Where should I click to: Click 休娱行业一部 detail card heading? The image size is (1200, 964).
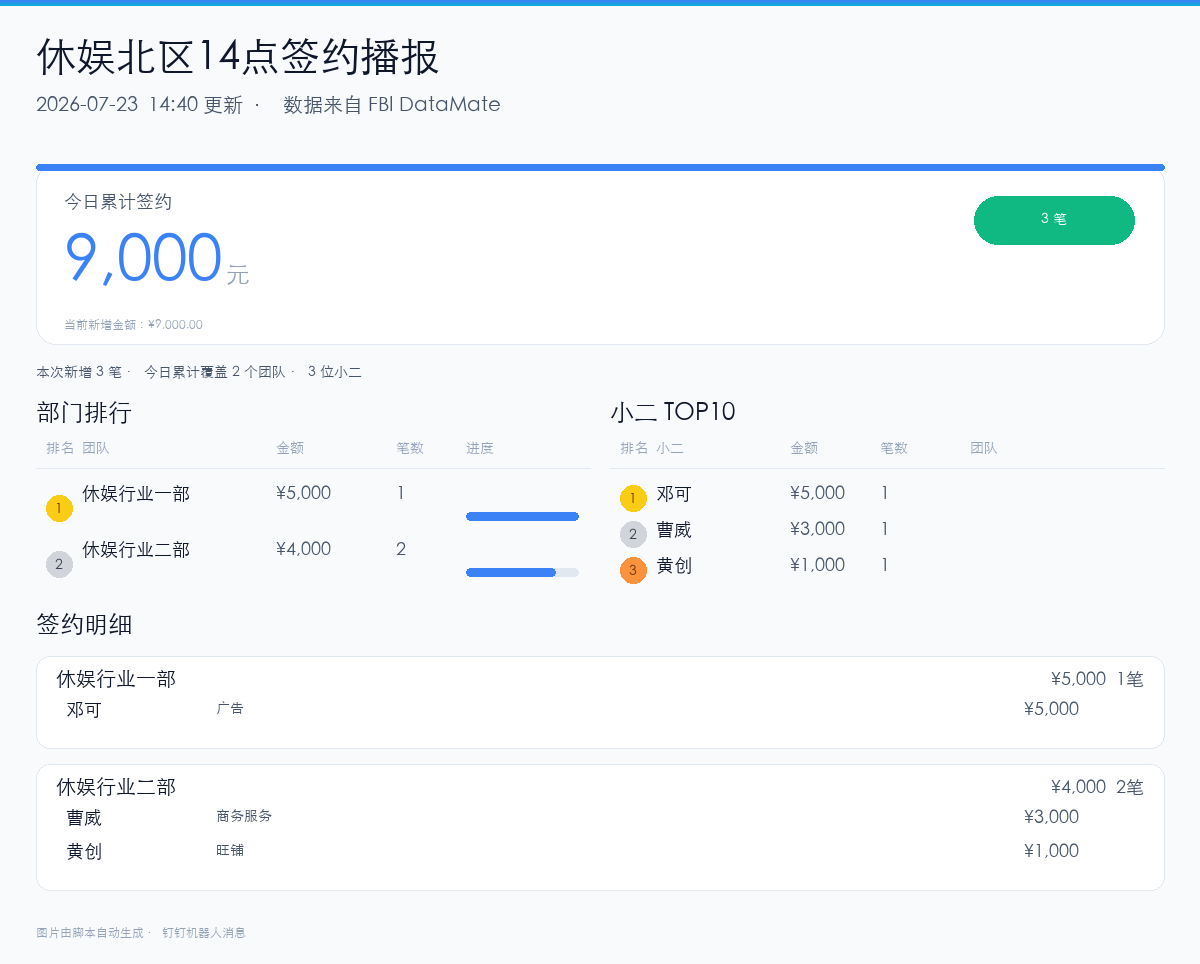(x=116, y=679)
